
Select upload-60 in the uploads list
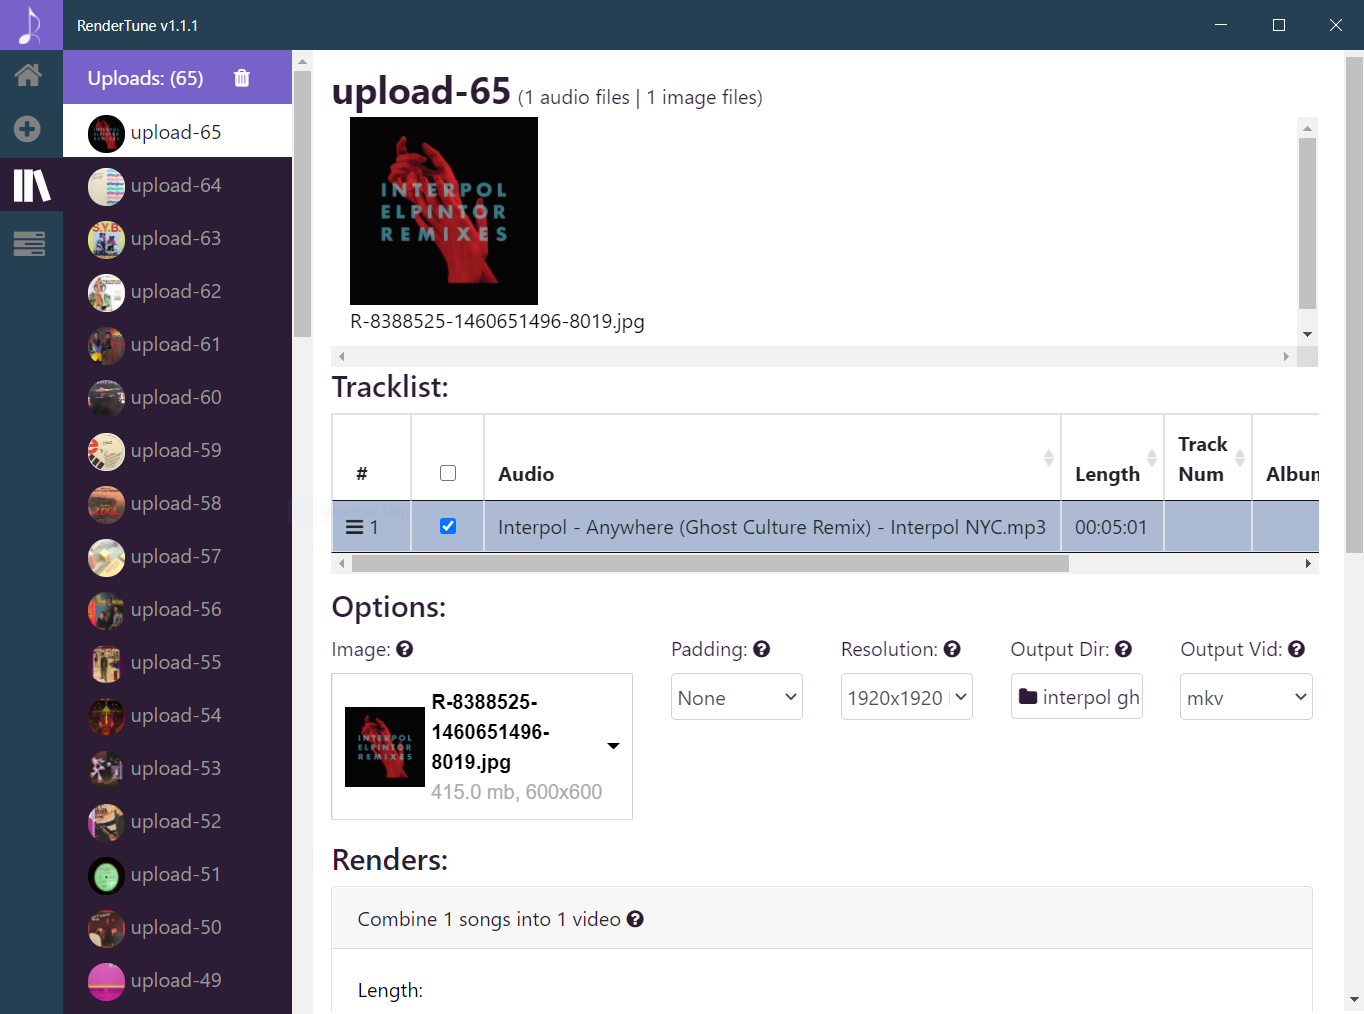click(x=177, y=397)
